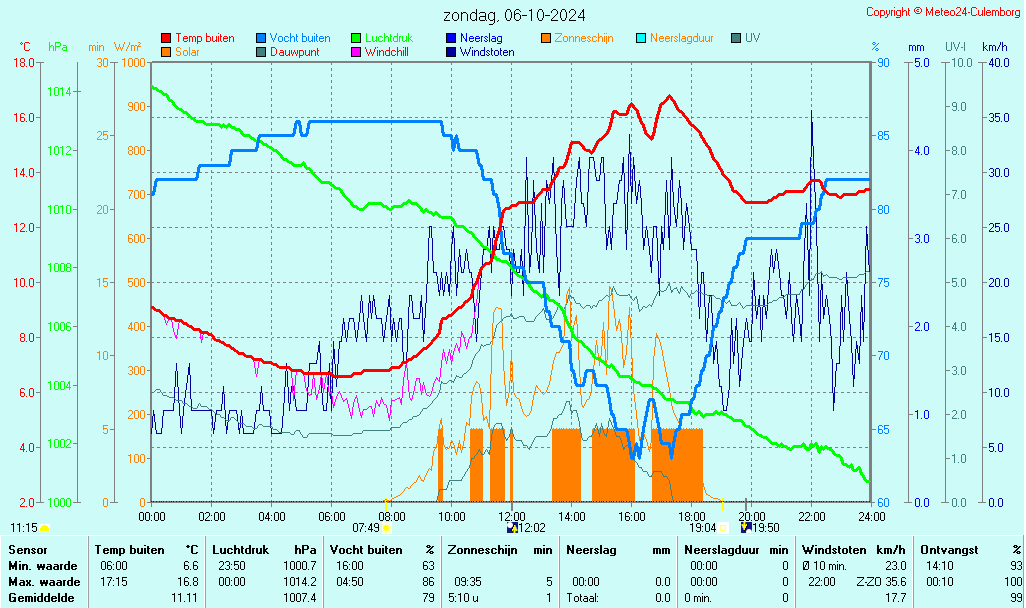Click the Copyright Meteo24-Culemborg text
This screenshot has width=1026, height=608.
click(942, 12)
